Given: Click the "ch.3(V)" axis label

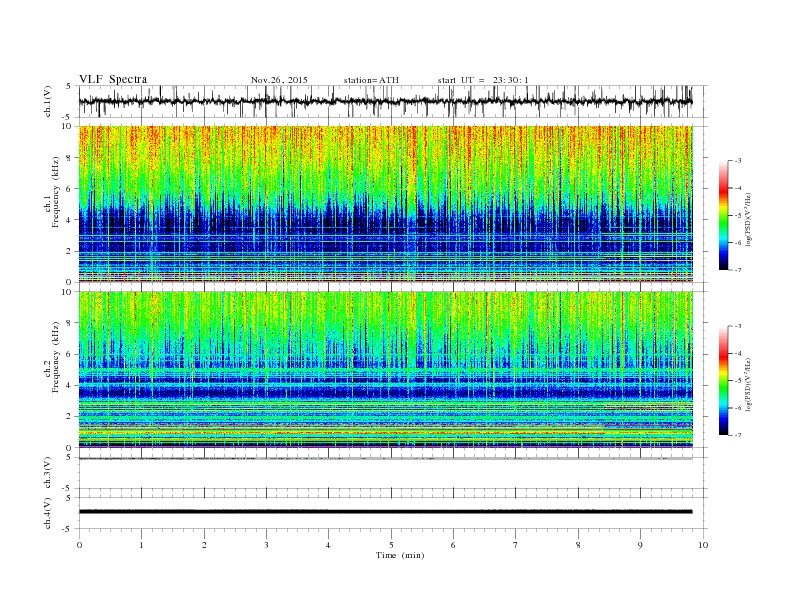Looking at the screenshot, I should coord(48,474).
